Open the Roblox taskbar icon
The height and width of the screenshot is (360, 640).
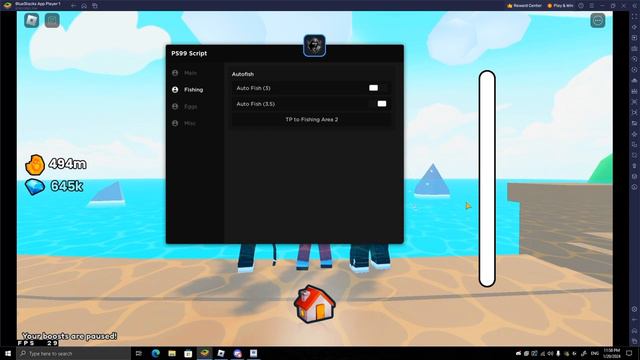point(221,353)
